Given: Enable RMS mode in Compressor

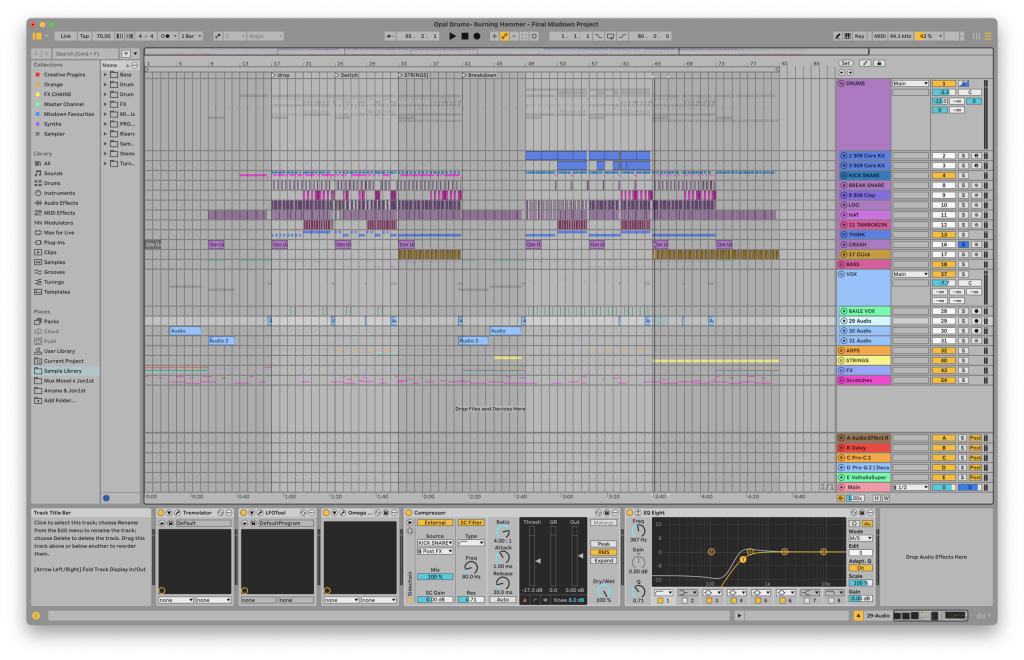Looking at the screenshot, I should coord(604,552).
